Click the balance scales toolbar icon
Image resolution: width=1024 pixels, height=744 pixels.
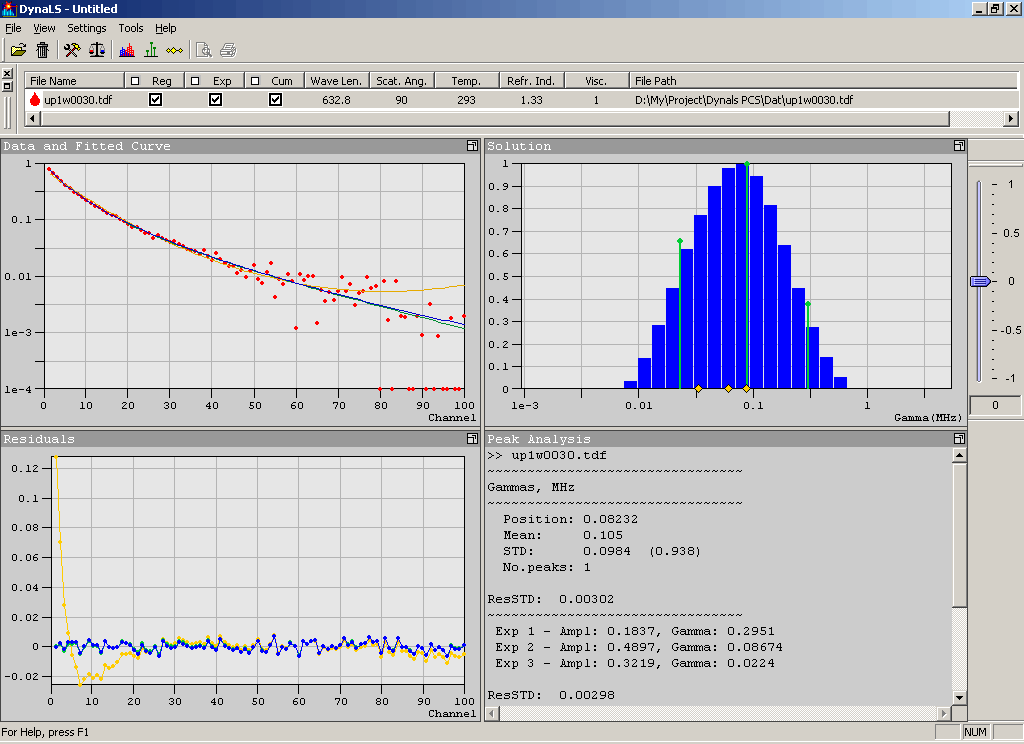pos(97,50)
